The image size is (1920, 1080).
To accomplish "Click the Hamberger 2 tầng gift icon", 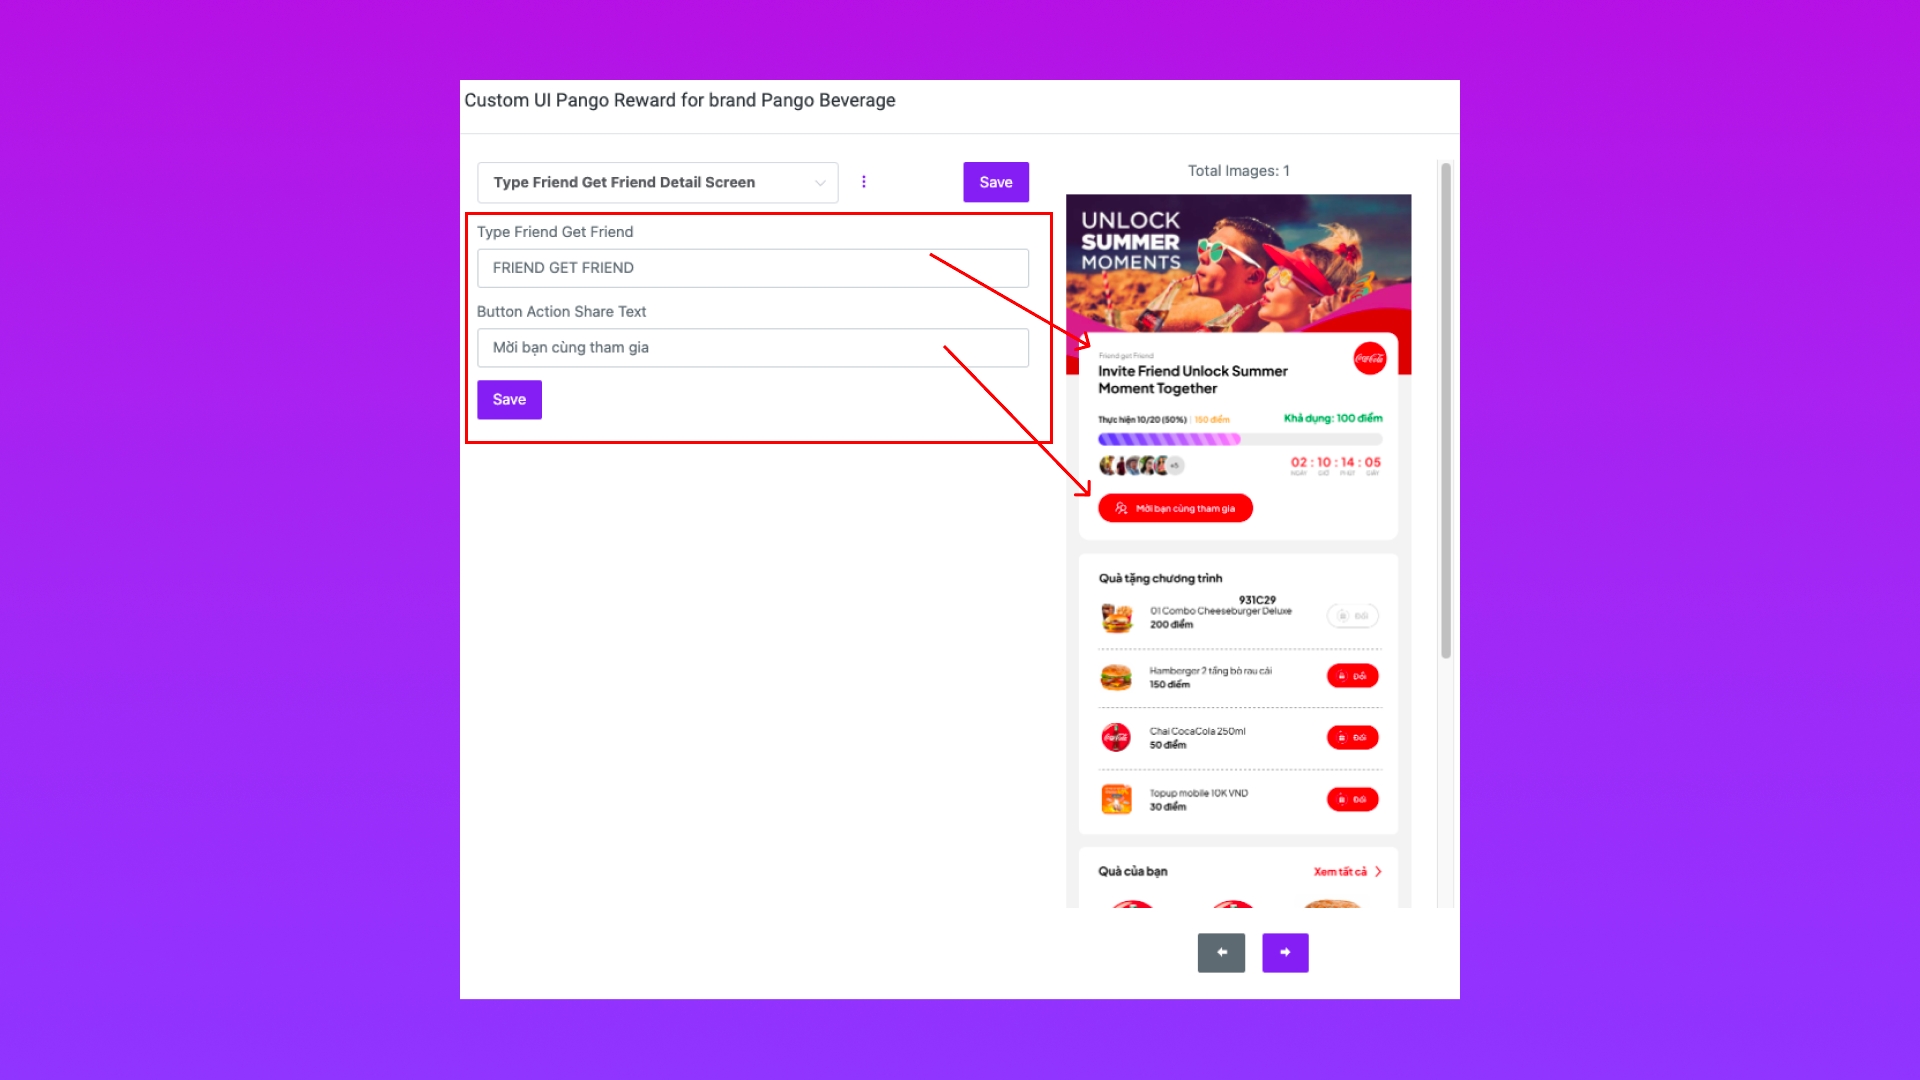I will pos(1116,677).
